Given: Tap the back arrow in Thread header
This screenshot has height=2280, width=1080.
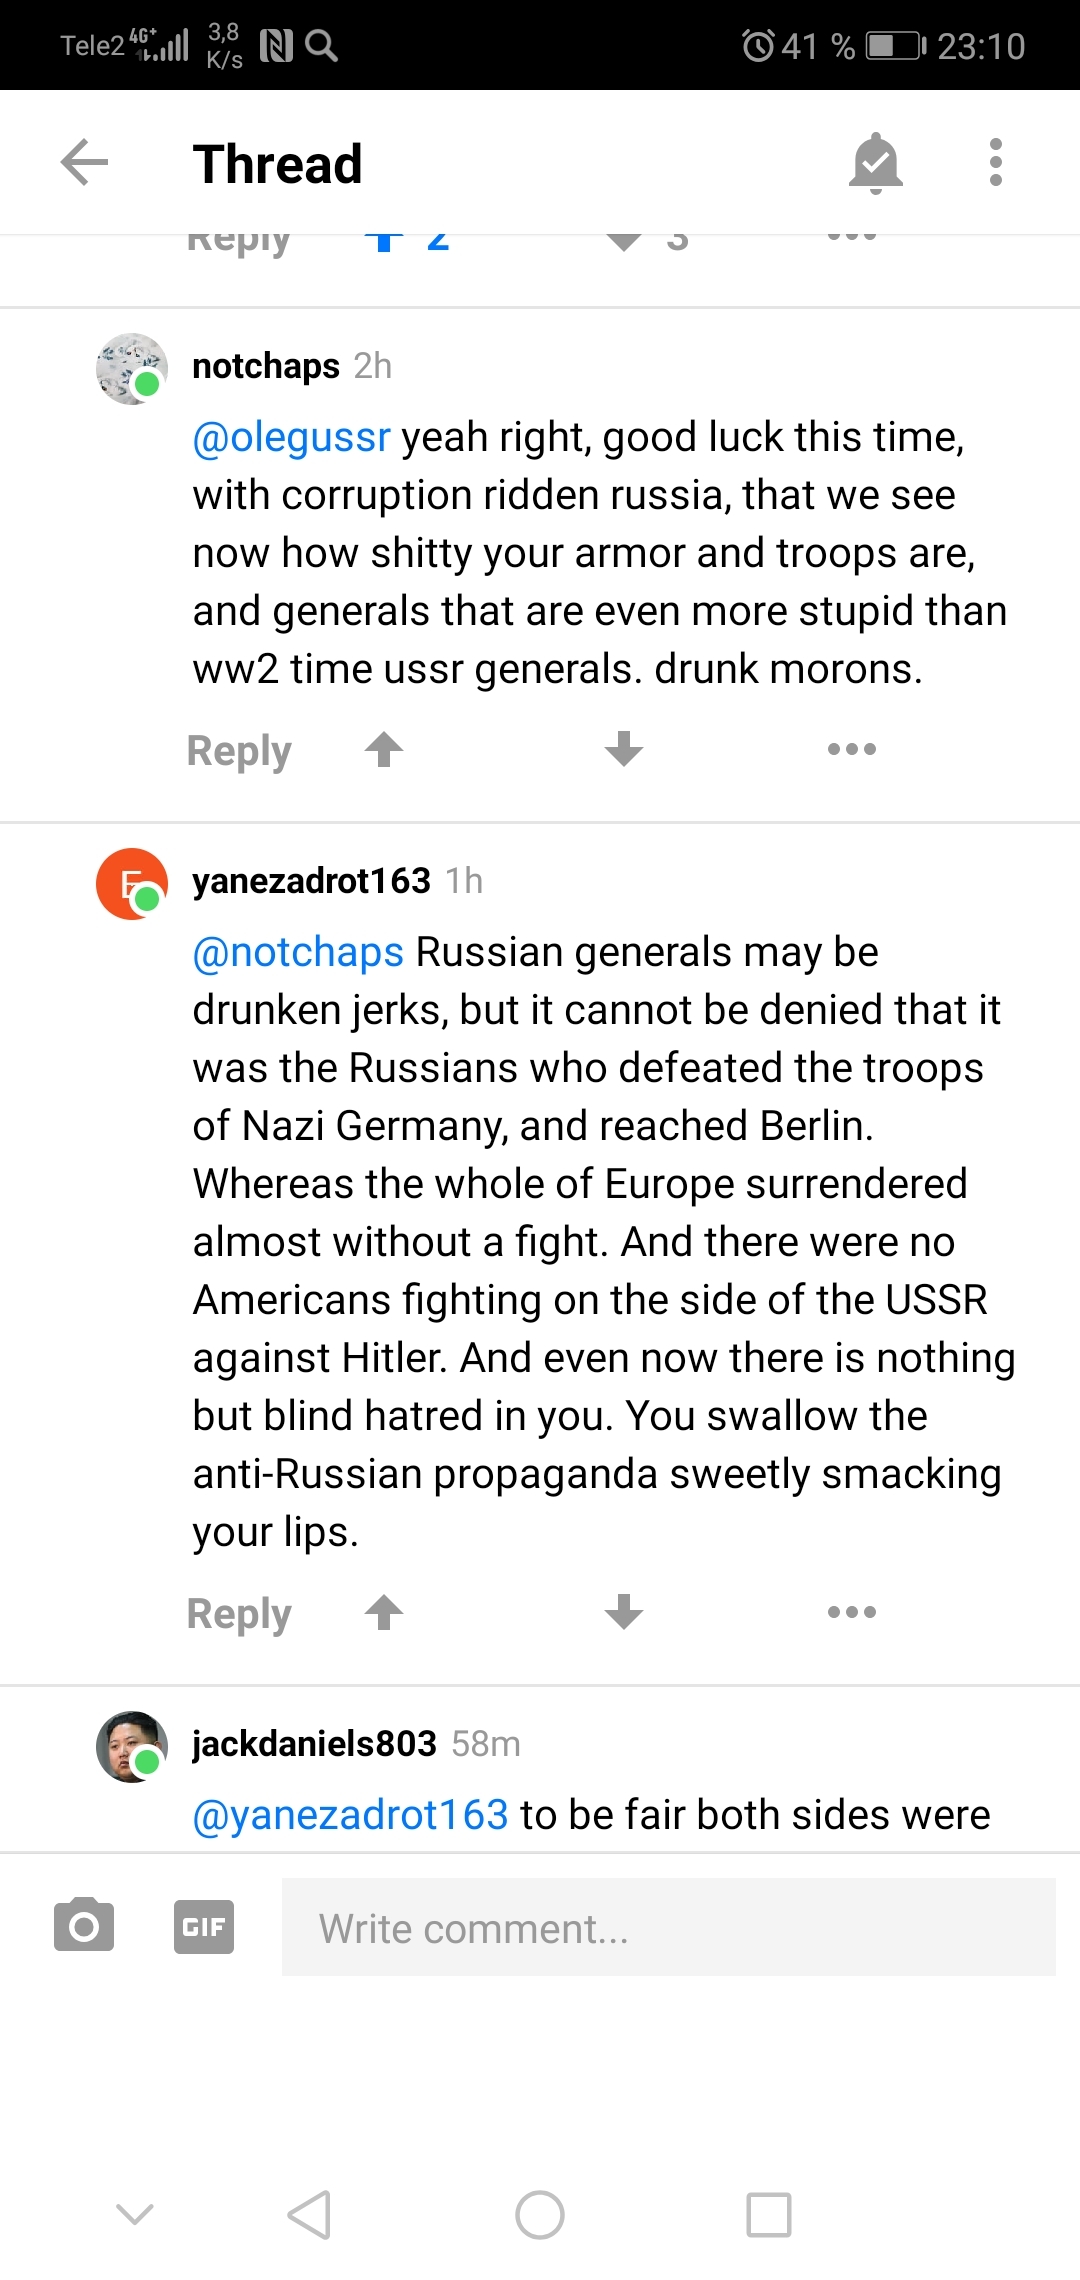Looking at the screenshot, I should coord(84,163).
